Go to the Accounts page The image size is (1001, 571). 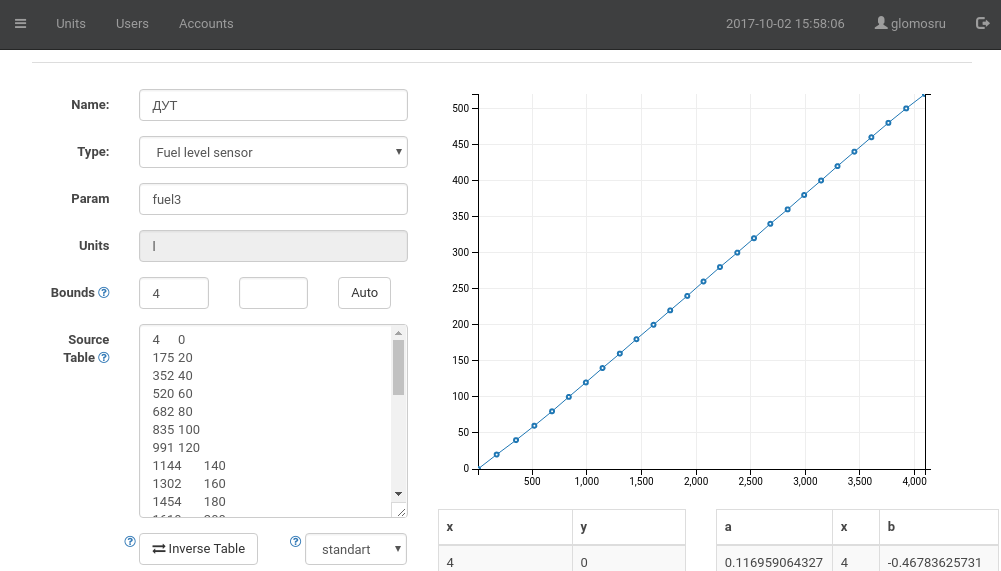point(206,24)
